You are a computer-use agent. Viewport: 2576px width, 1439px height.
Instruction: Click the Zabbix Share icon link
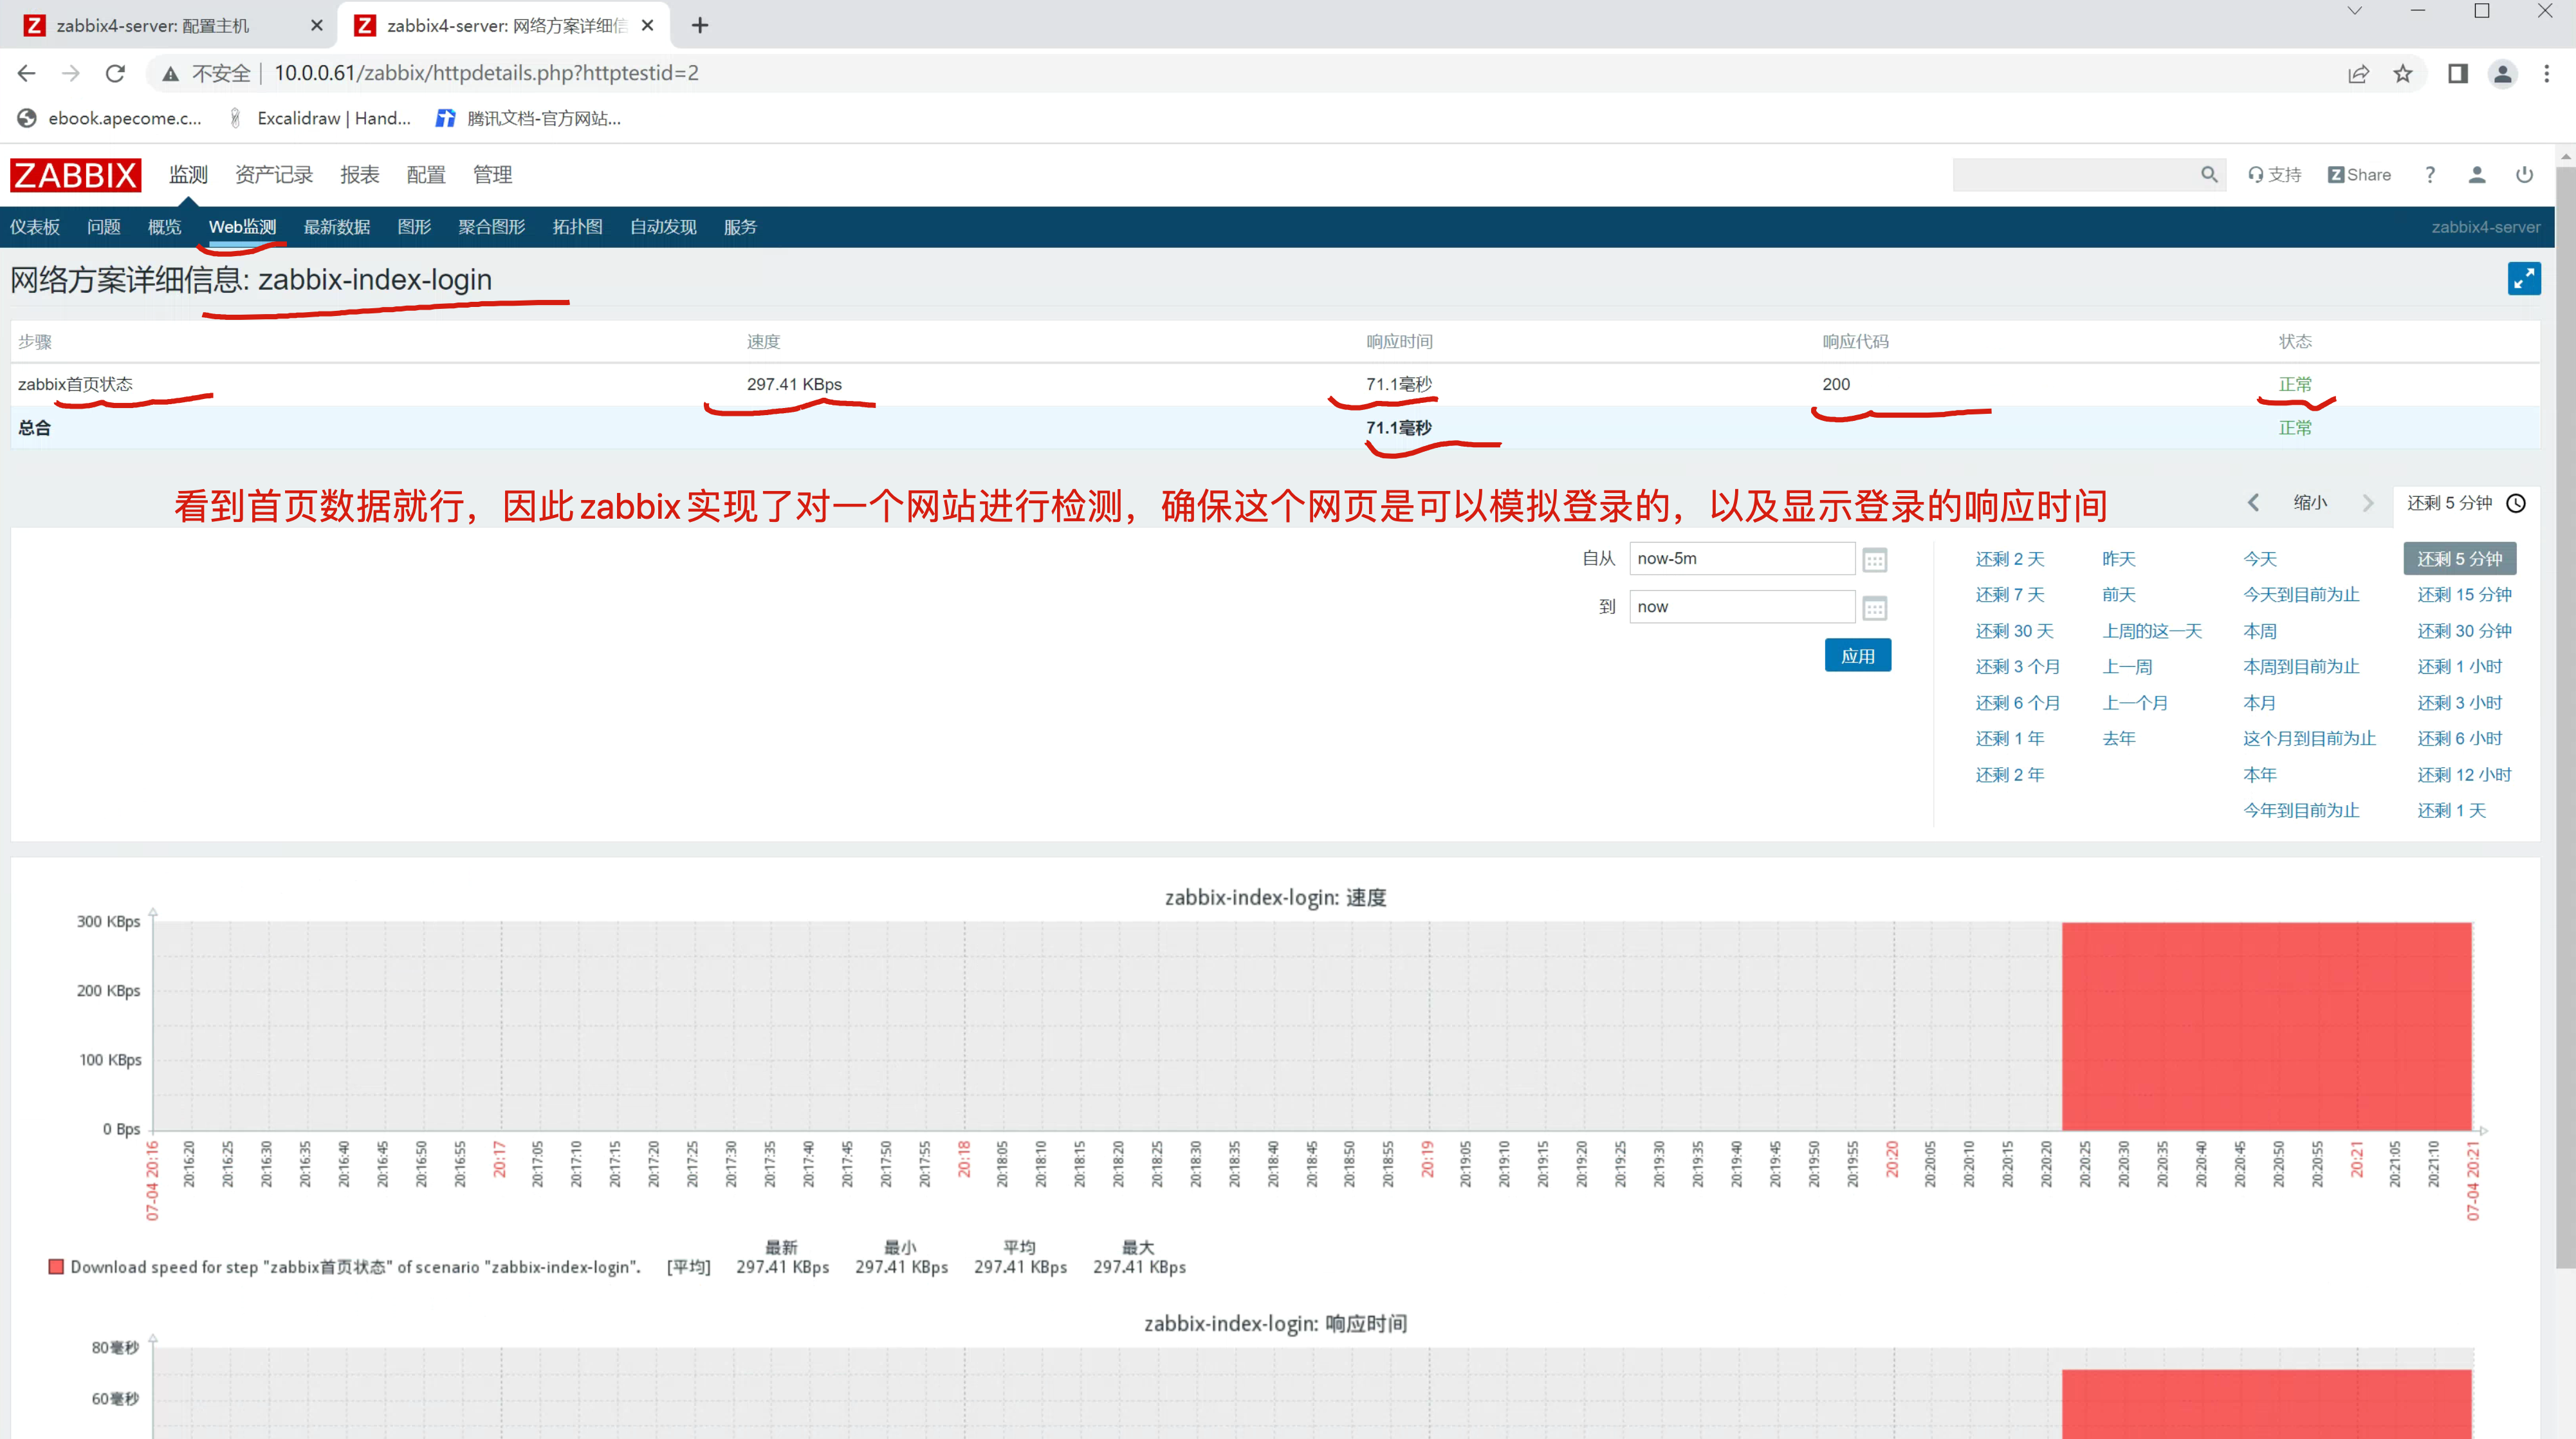[2359, 175]
